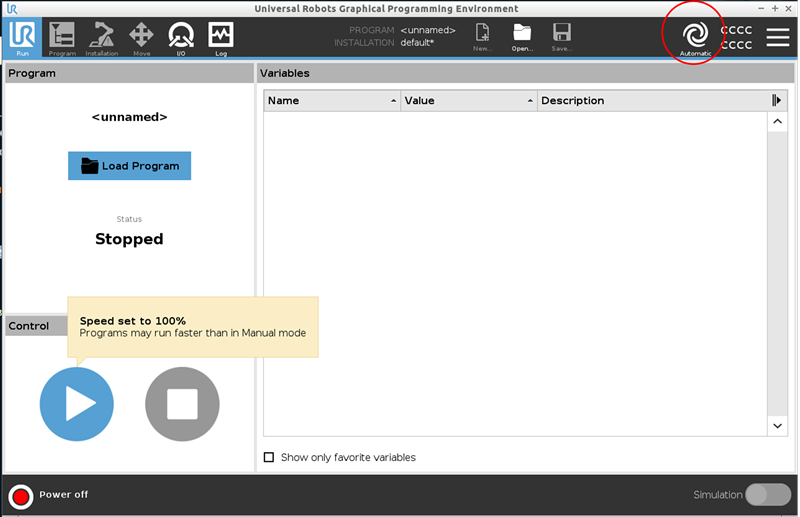
Task: Open the Run tab
Action: pyautogui.click(x=22, y=38)
